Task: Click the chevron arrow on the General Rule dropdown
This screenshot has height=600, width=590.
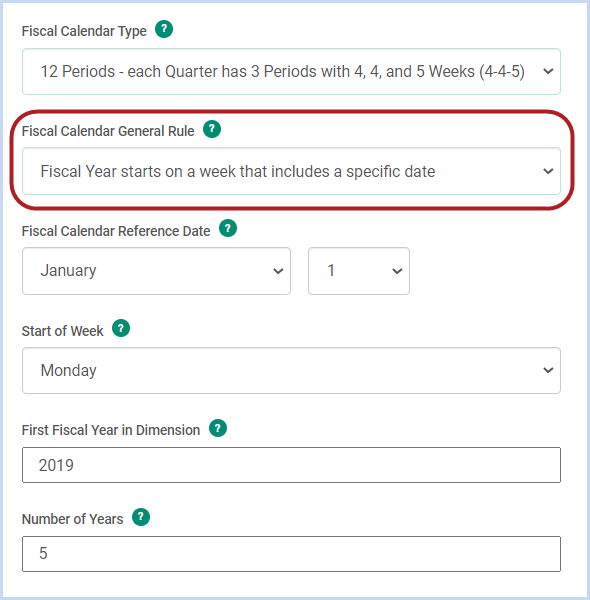Action: point(548,171)
